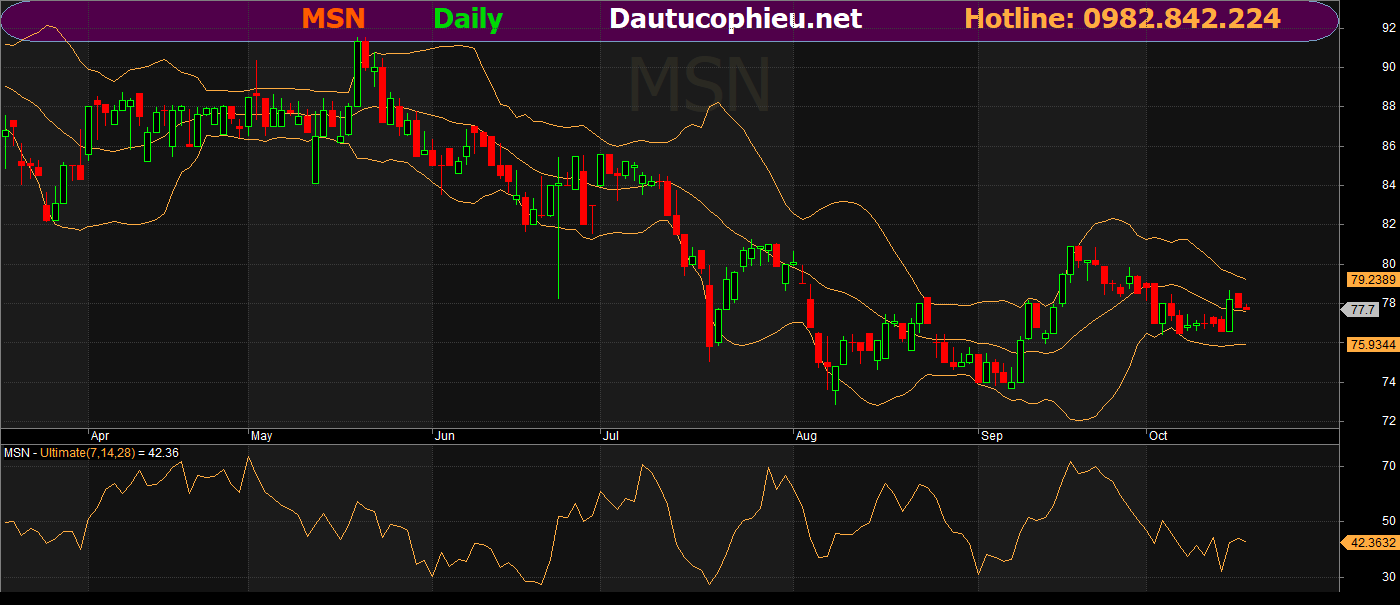1400x605 pixels.
Task: Click the large gray MSN watermark
Action: click(x=699, y=84)
